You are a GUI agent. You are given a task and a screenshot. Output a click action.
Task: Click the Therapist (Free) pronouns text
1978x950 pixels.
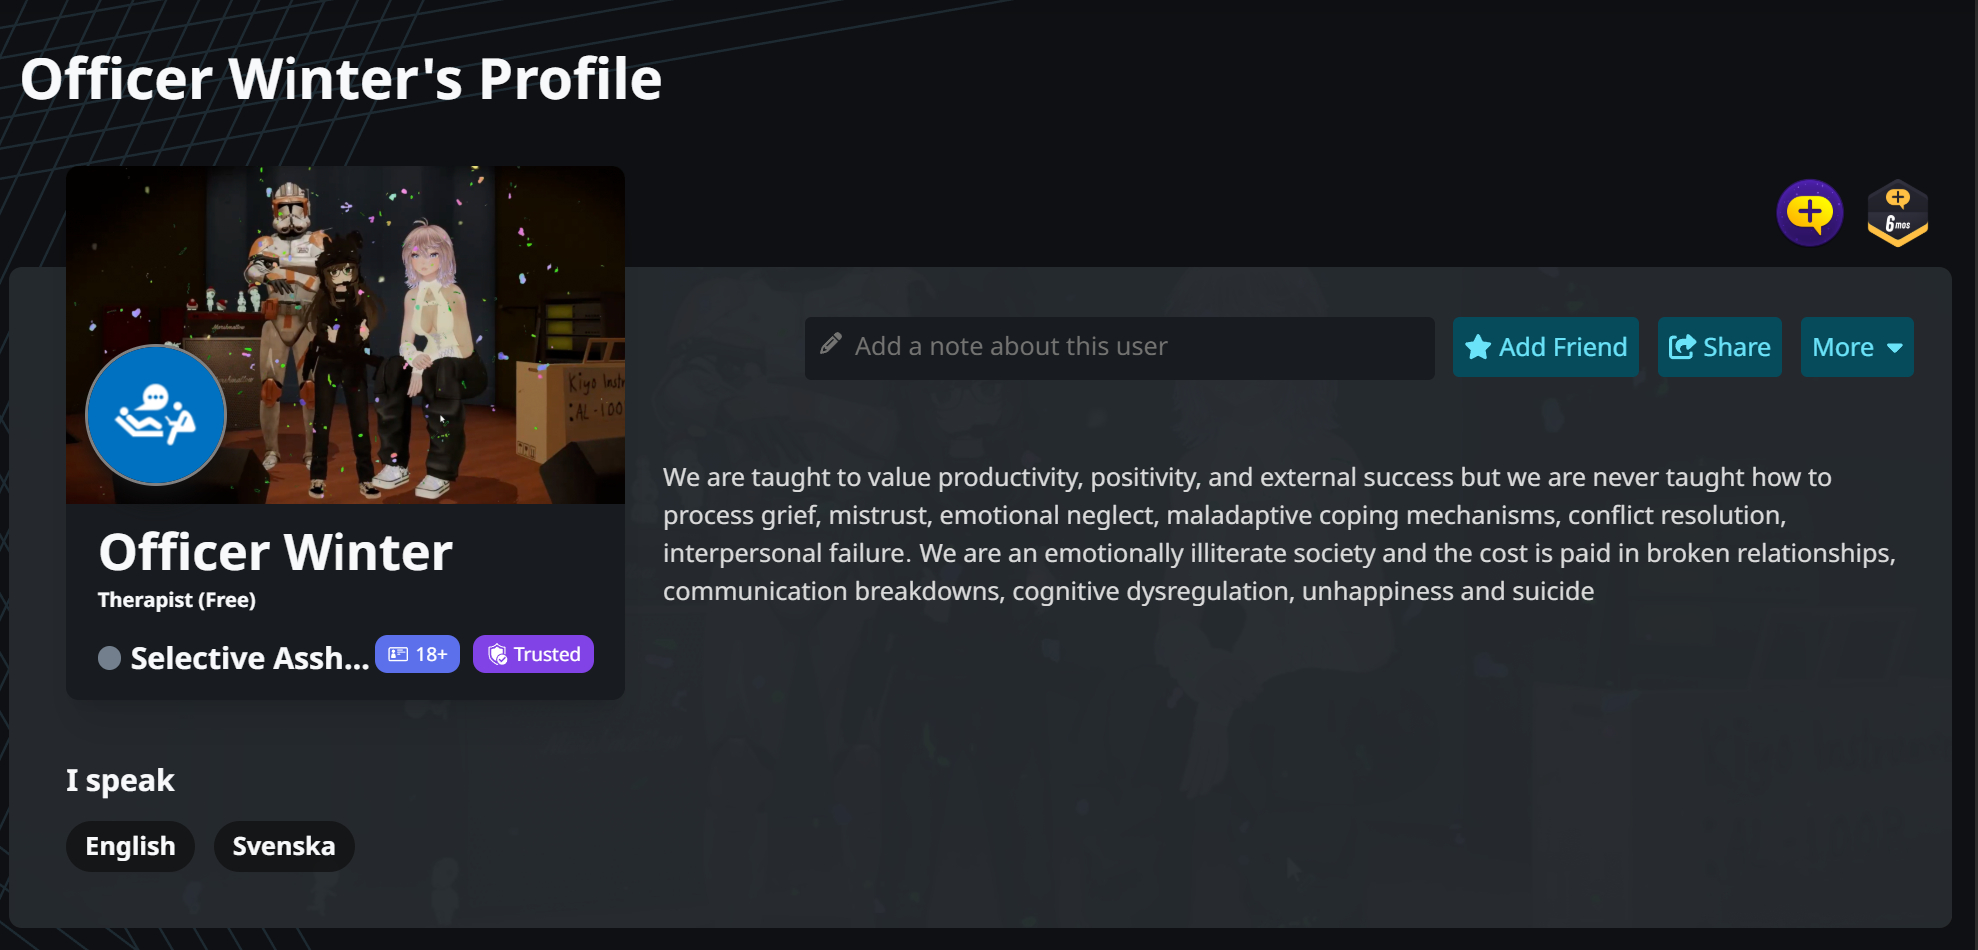pos(177,600)
